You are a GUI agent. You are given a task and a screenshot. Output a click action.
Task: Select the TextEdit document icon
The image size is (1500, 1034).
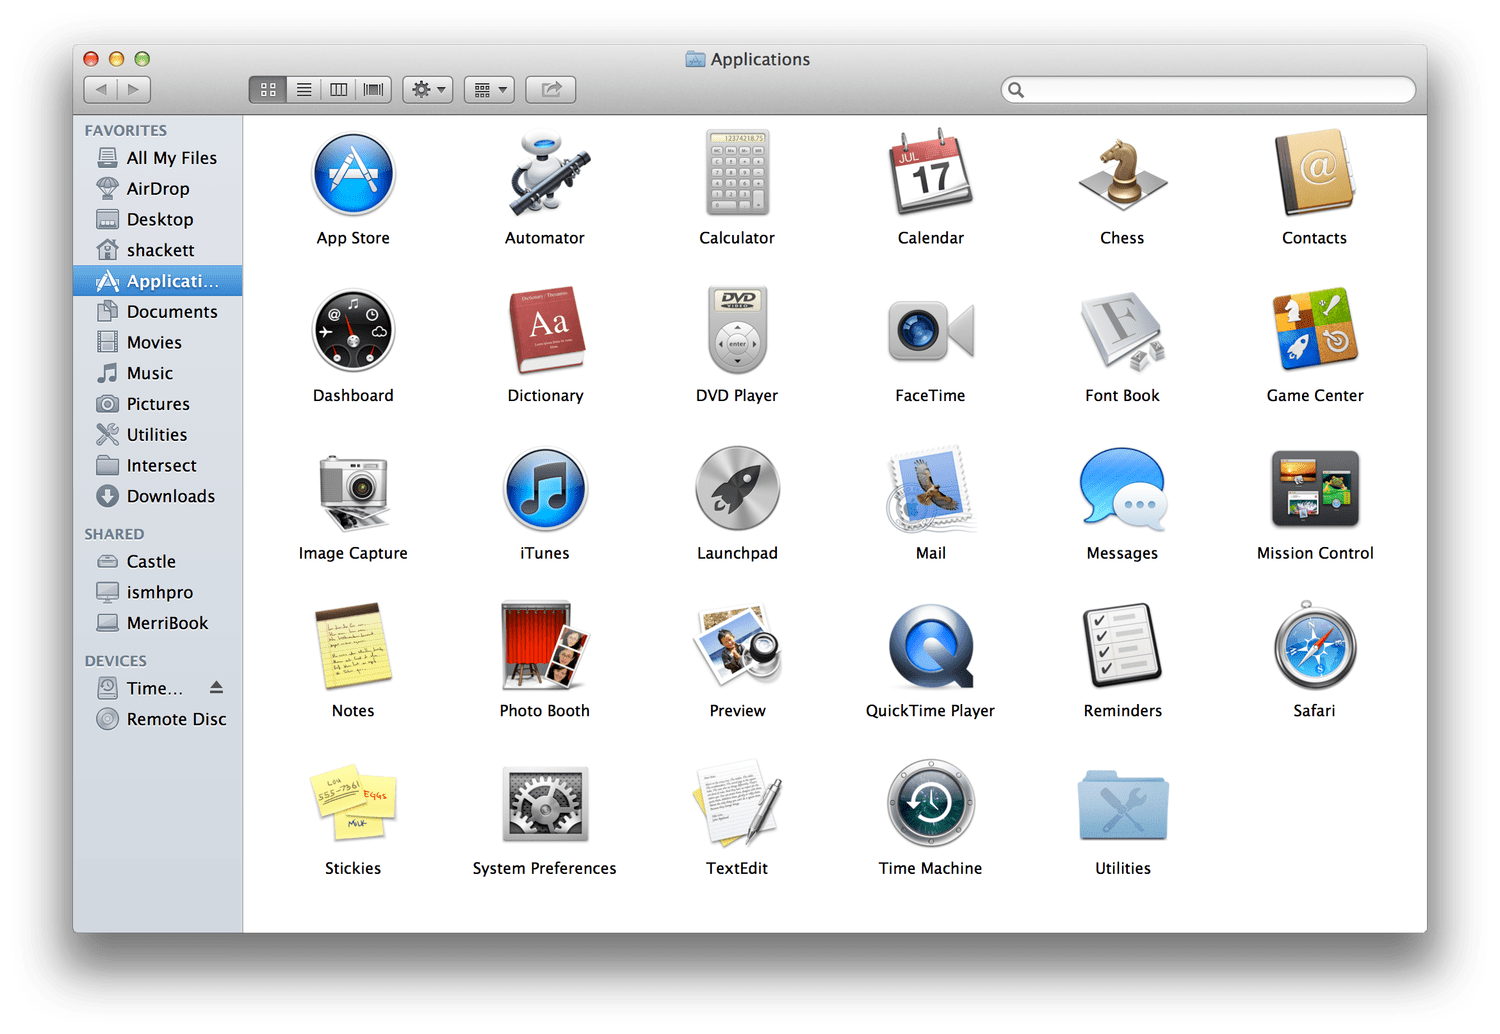point(737,803)
